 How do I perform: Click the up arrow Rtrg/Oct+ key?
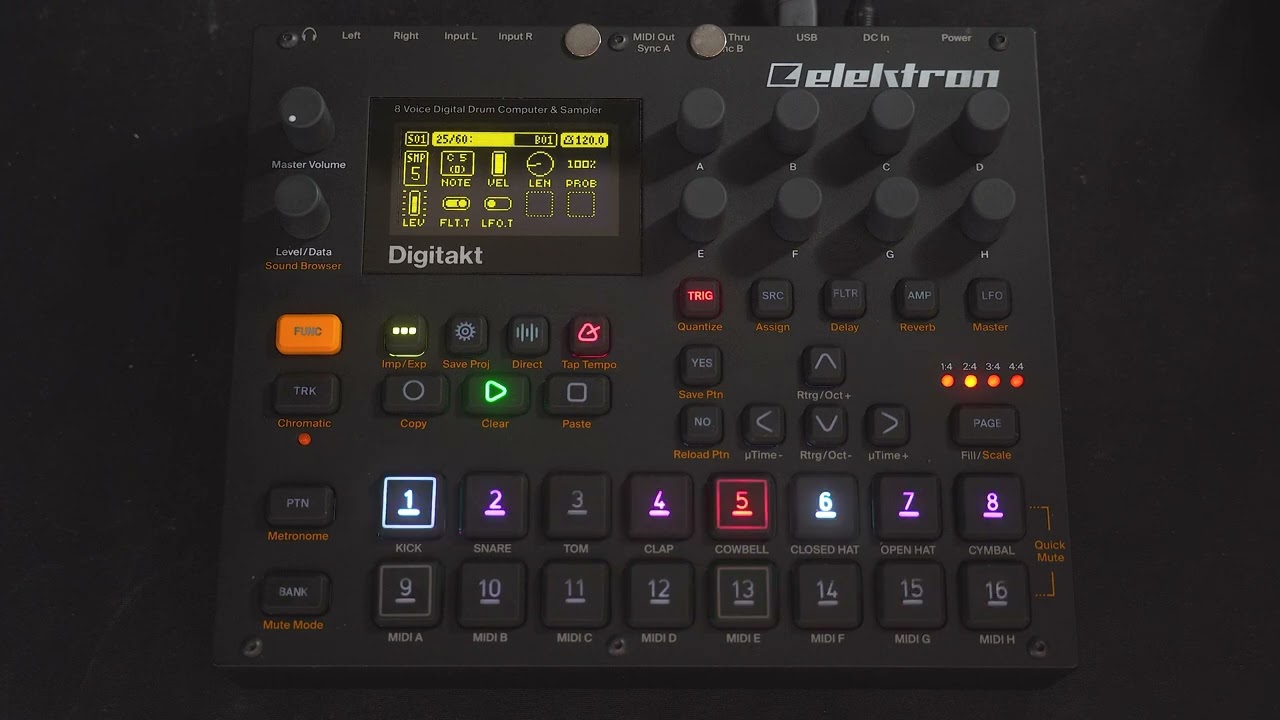pos(825,363)
